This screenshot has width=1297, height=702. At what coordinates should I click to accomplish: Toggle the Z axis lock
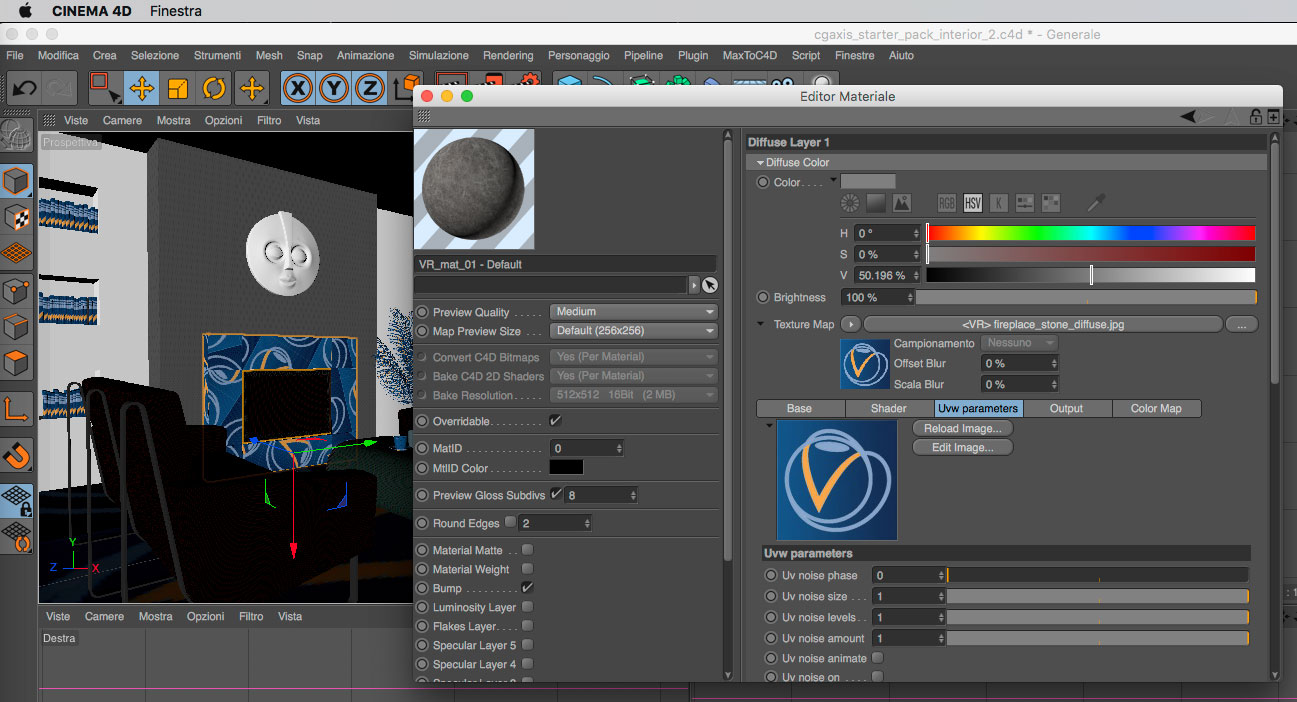[x=370, y=88]
